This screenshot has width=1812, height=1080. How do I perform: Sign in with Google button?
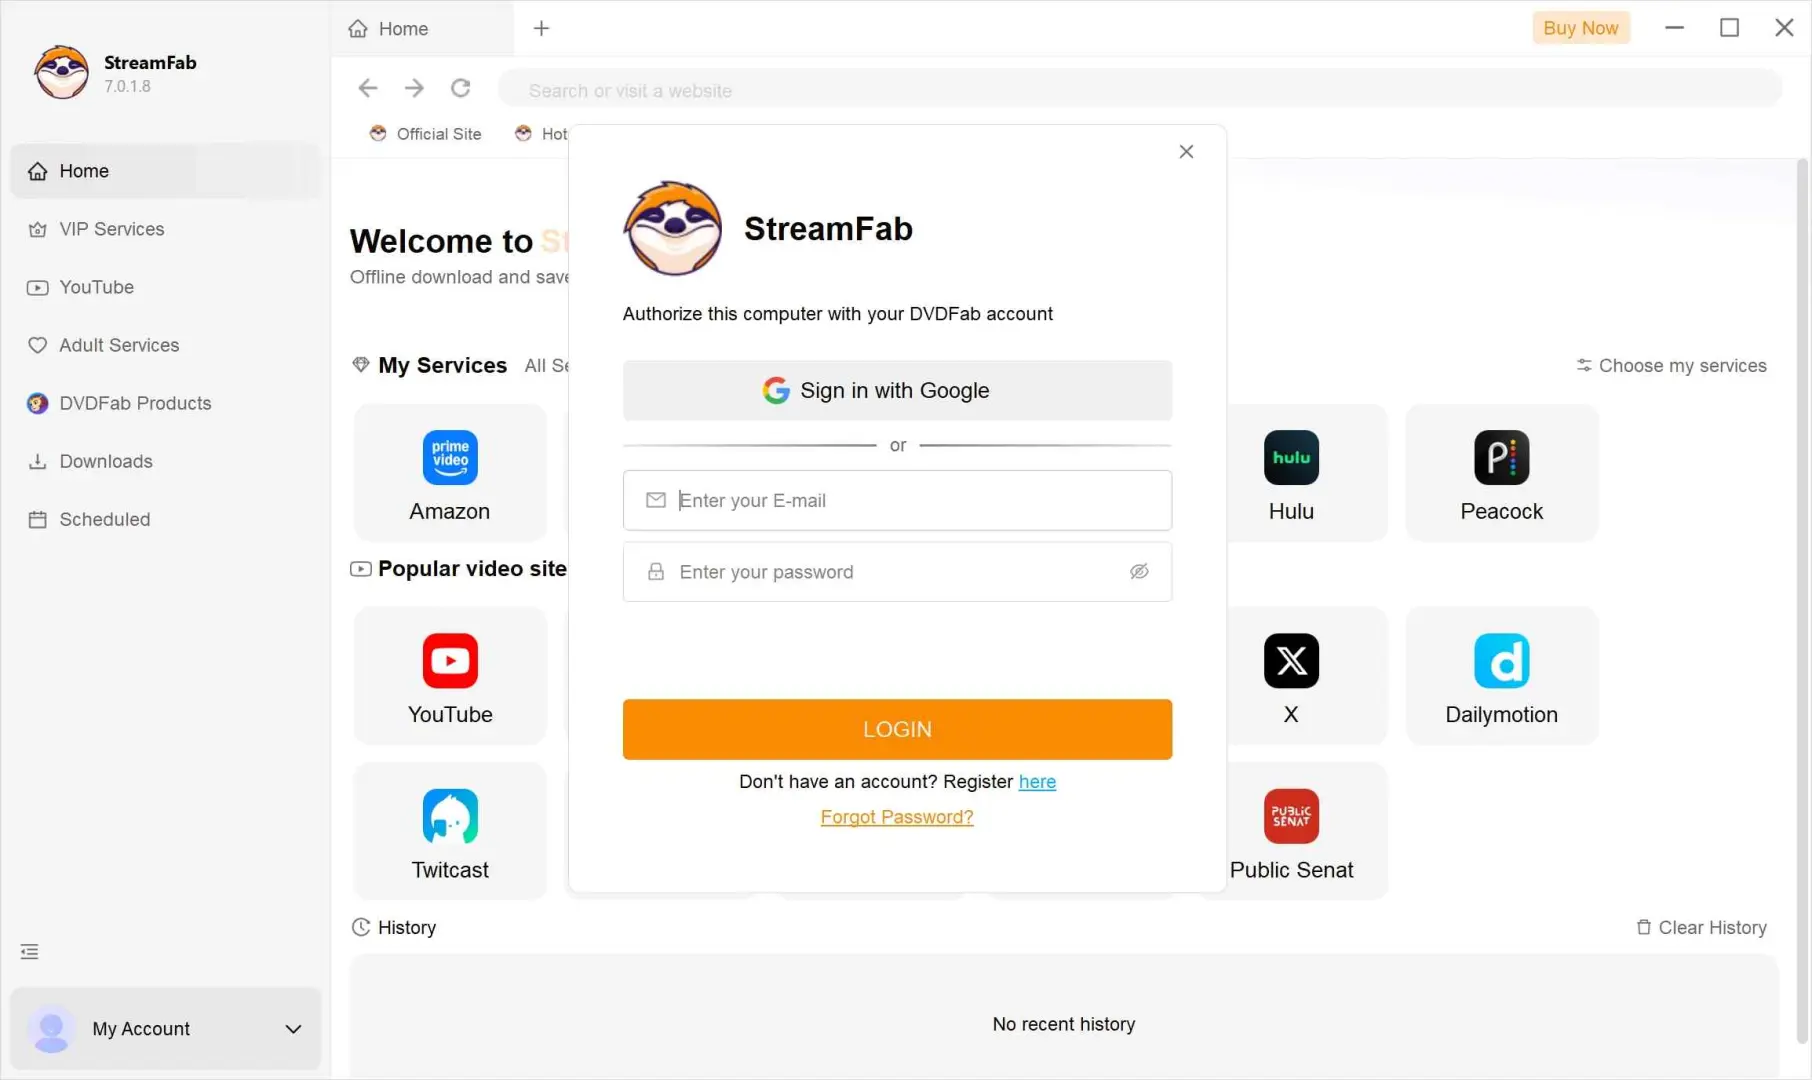point(897,390)
